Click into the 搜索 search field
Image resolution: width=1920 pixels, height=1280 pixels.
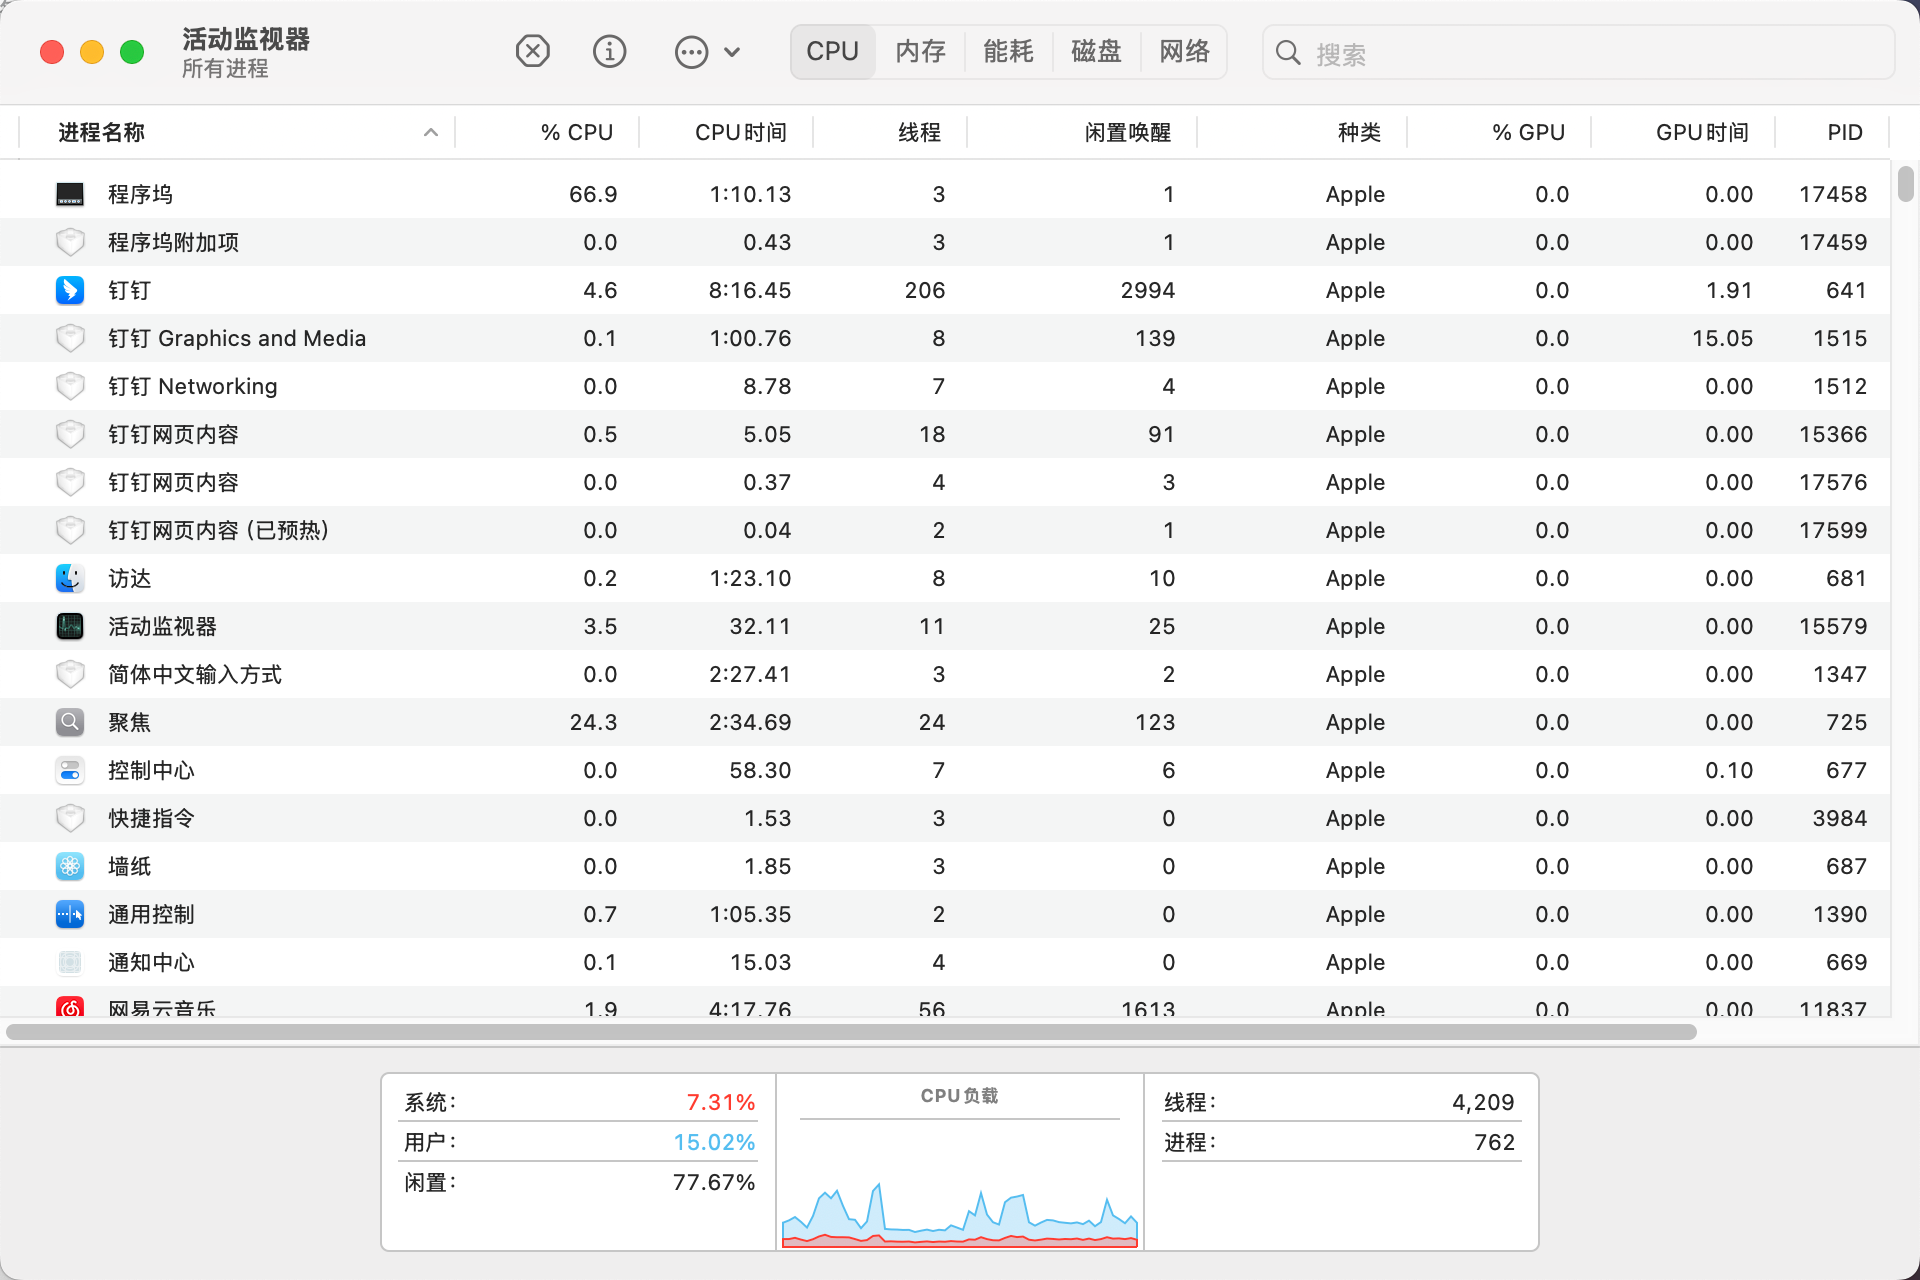point(1590,53)
